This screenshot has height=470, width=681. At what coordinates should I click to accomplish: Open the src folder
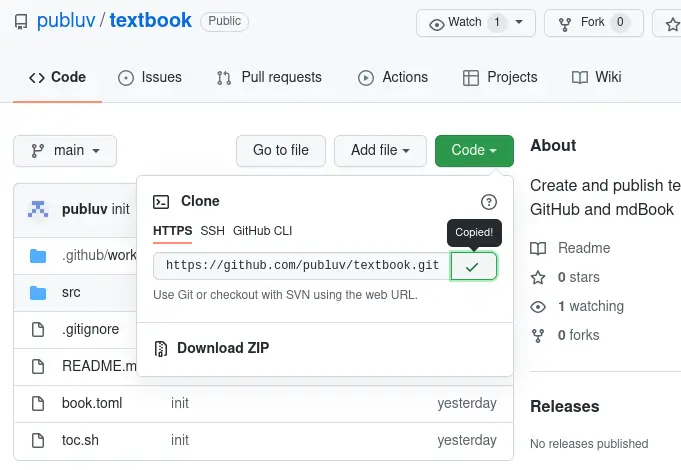pos(71,292)
